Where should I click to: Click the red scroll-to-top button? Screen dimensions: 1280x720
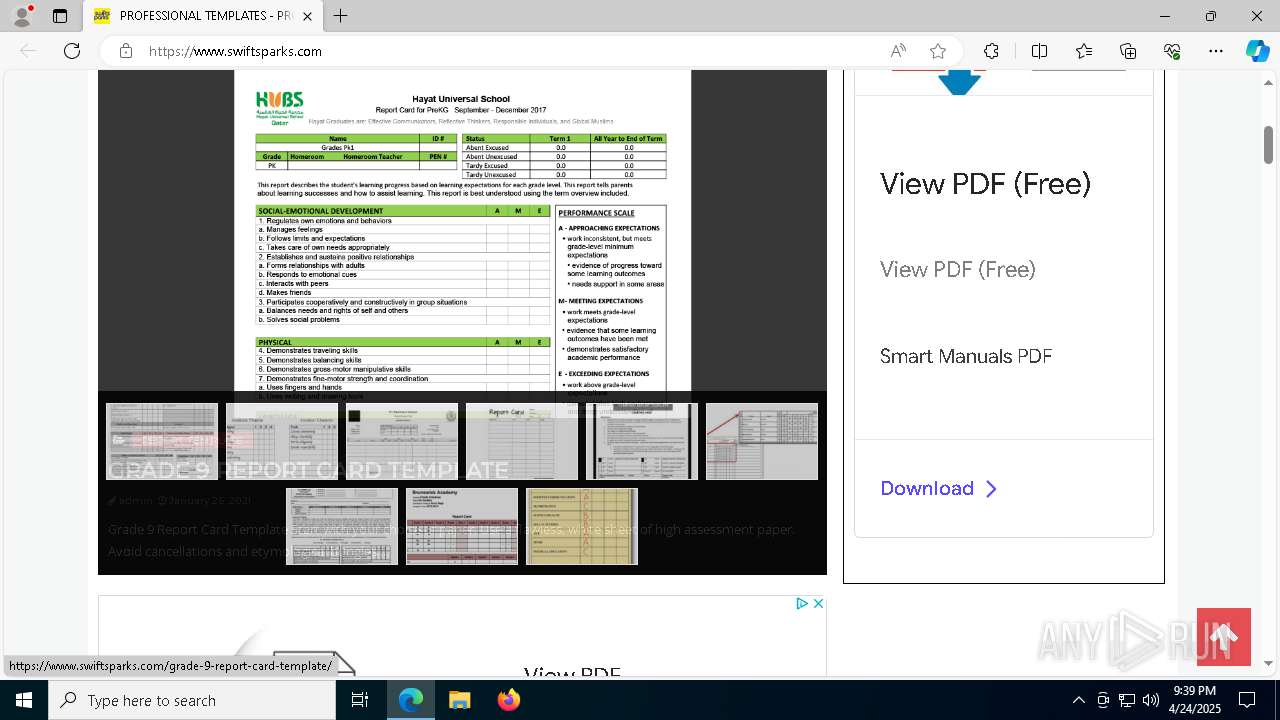pyautogui.click(x=1224, y=637)
